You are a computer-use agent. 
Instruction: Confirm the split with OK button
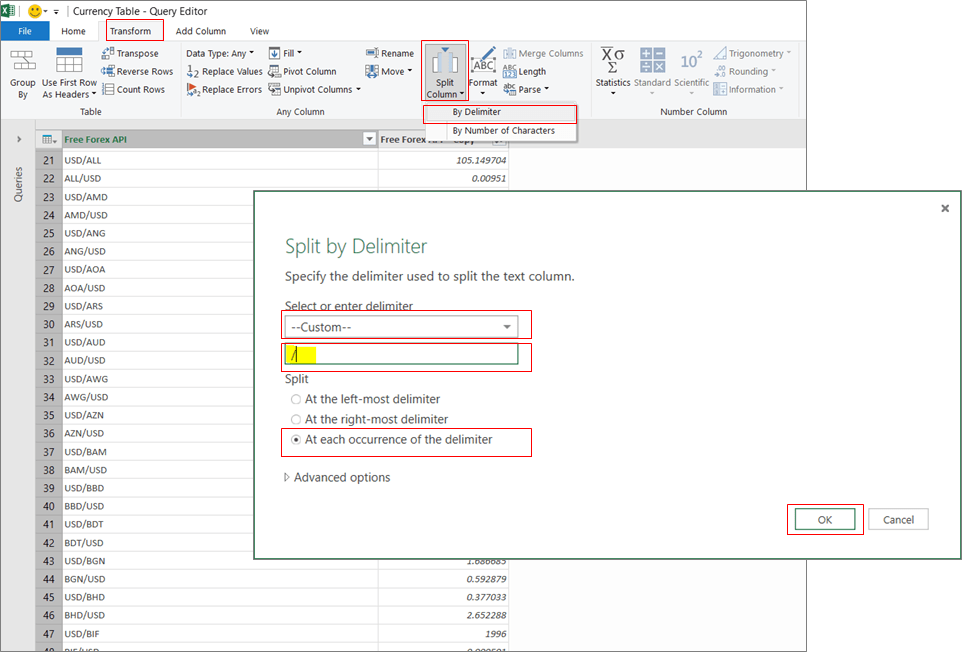tap(825, 520)
